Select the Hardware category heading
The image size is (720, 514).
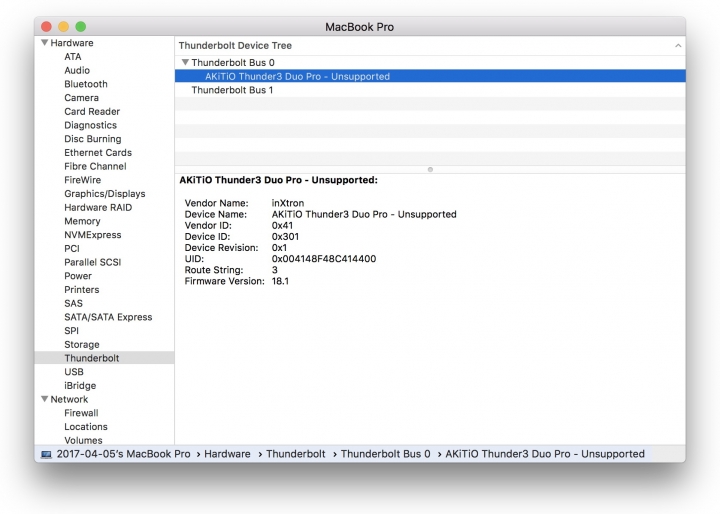[x=72, y=43]
